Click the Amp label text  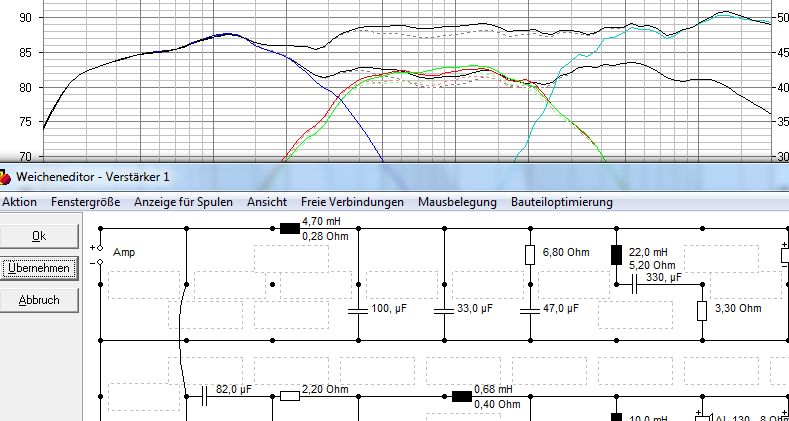tap(124, 252)
